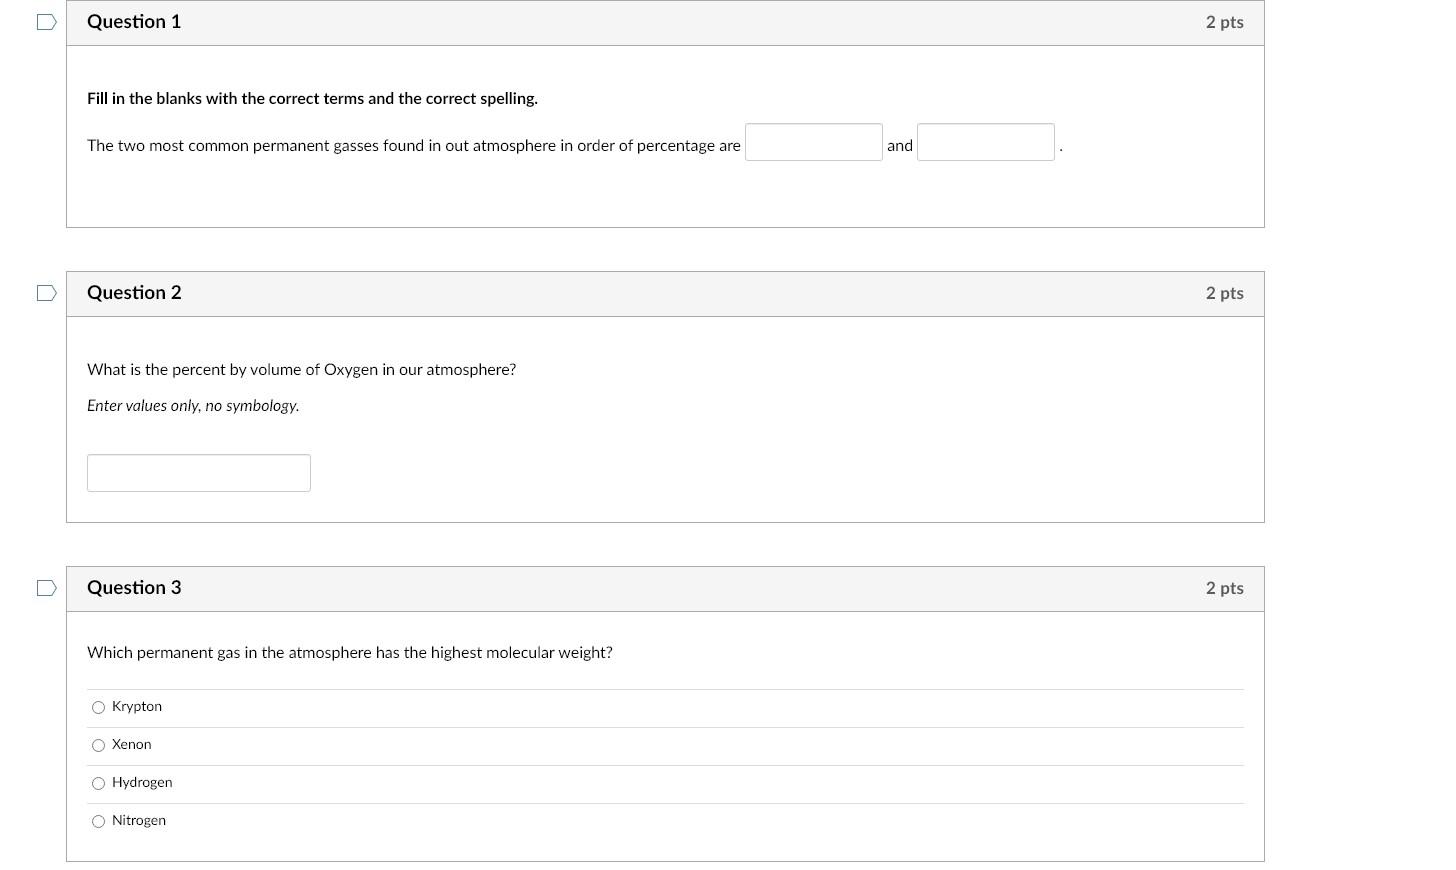Mark Nitrogen as the answer

98,821
